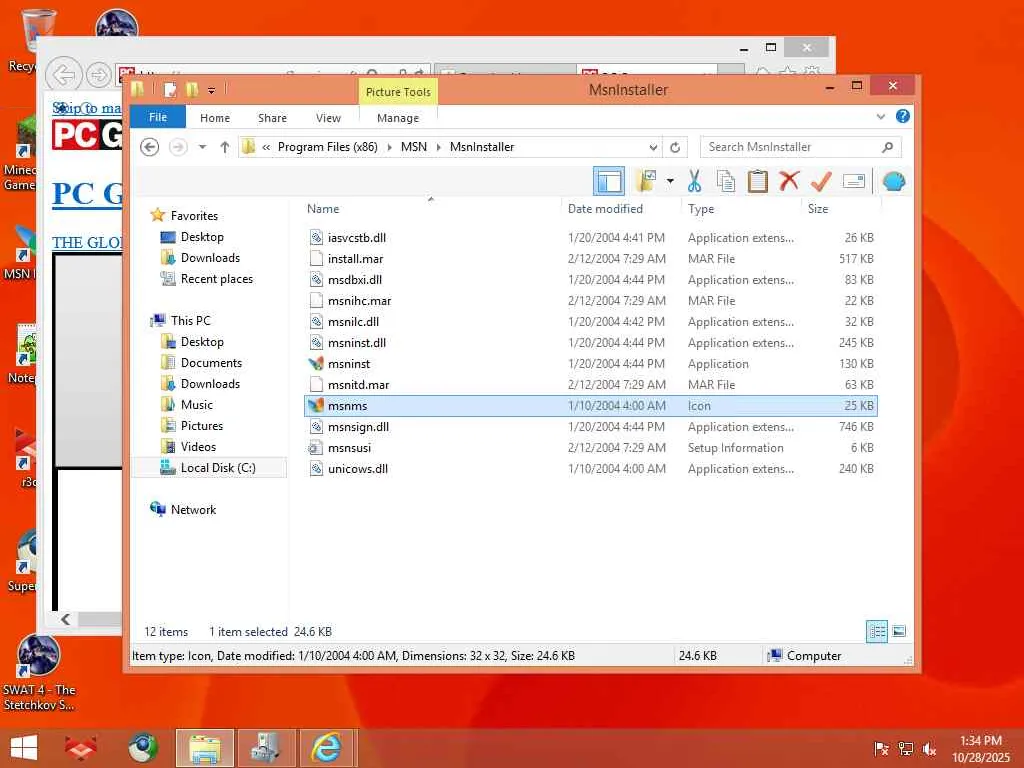This screenshot has height=768, width=1024.
Task: Click the Search MsnInstaller field
Action: [800, 147]
